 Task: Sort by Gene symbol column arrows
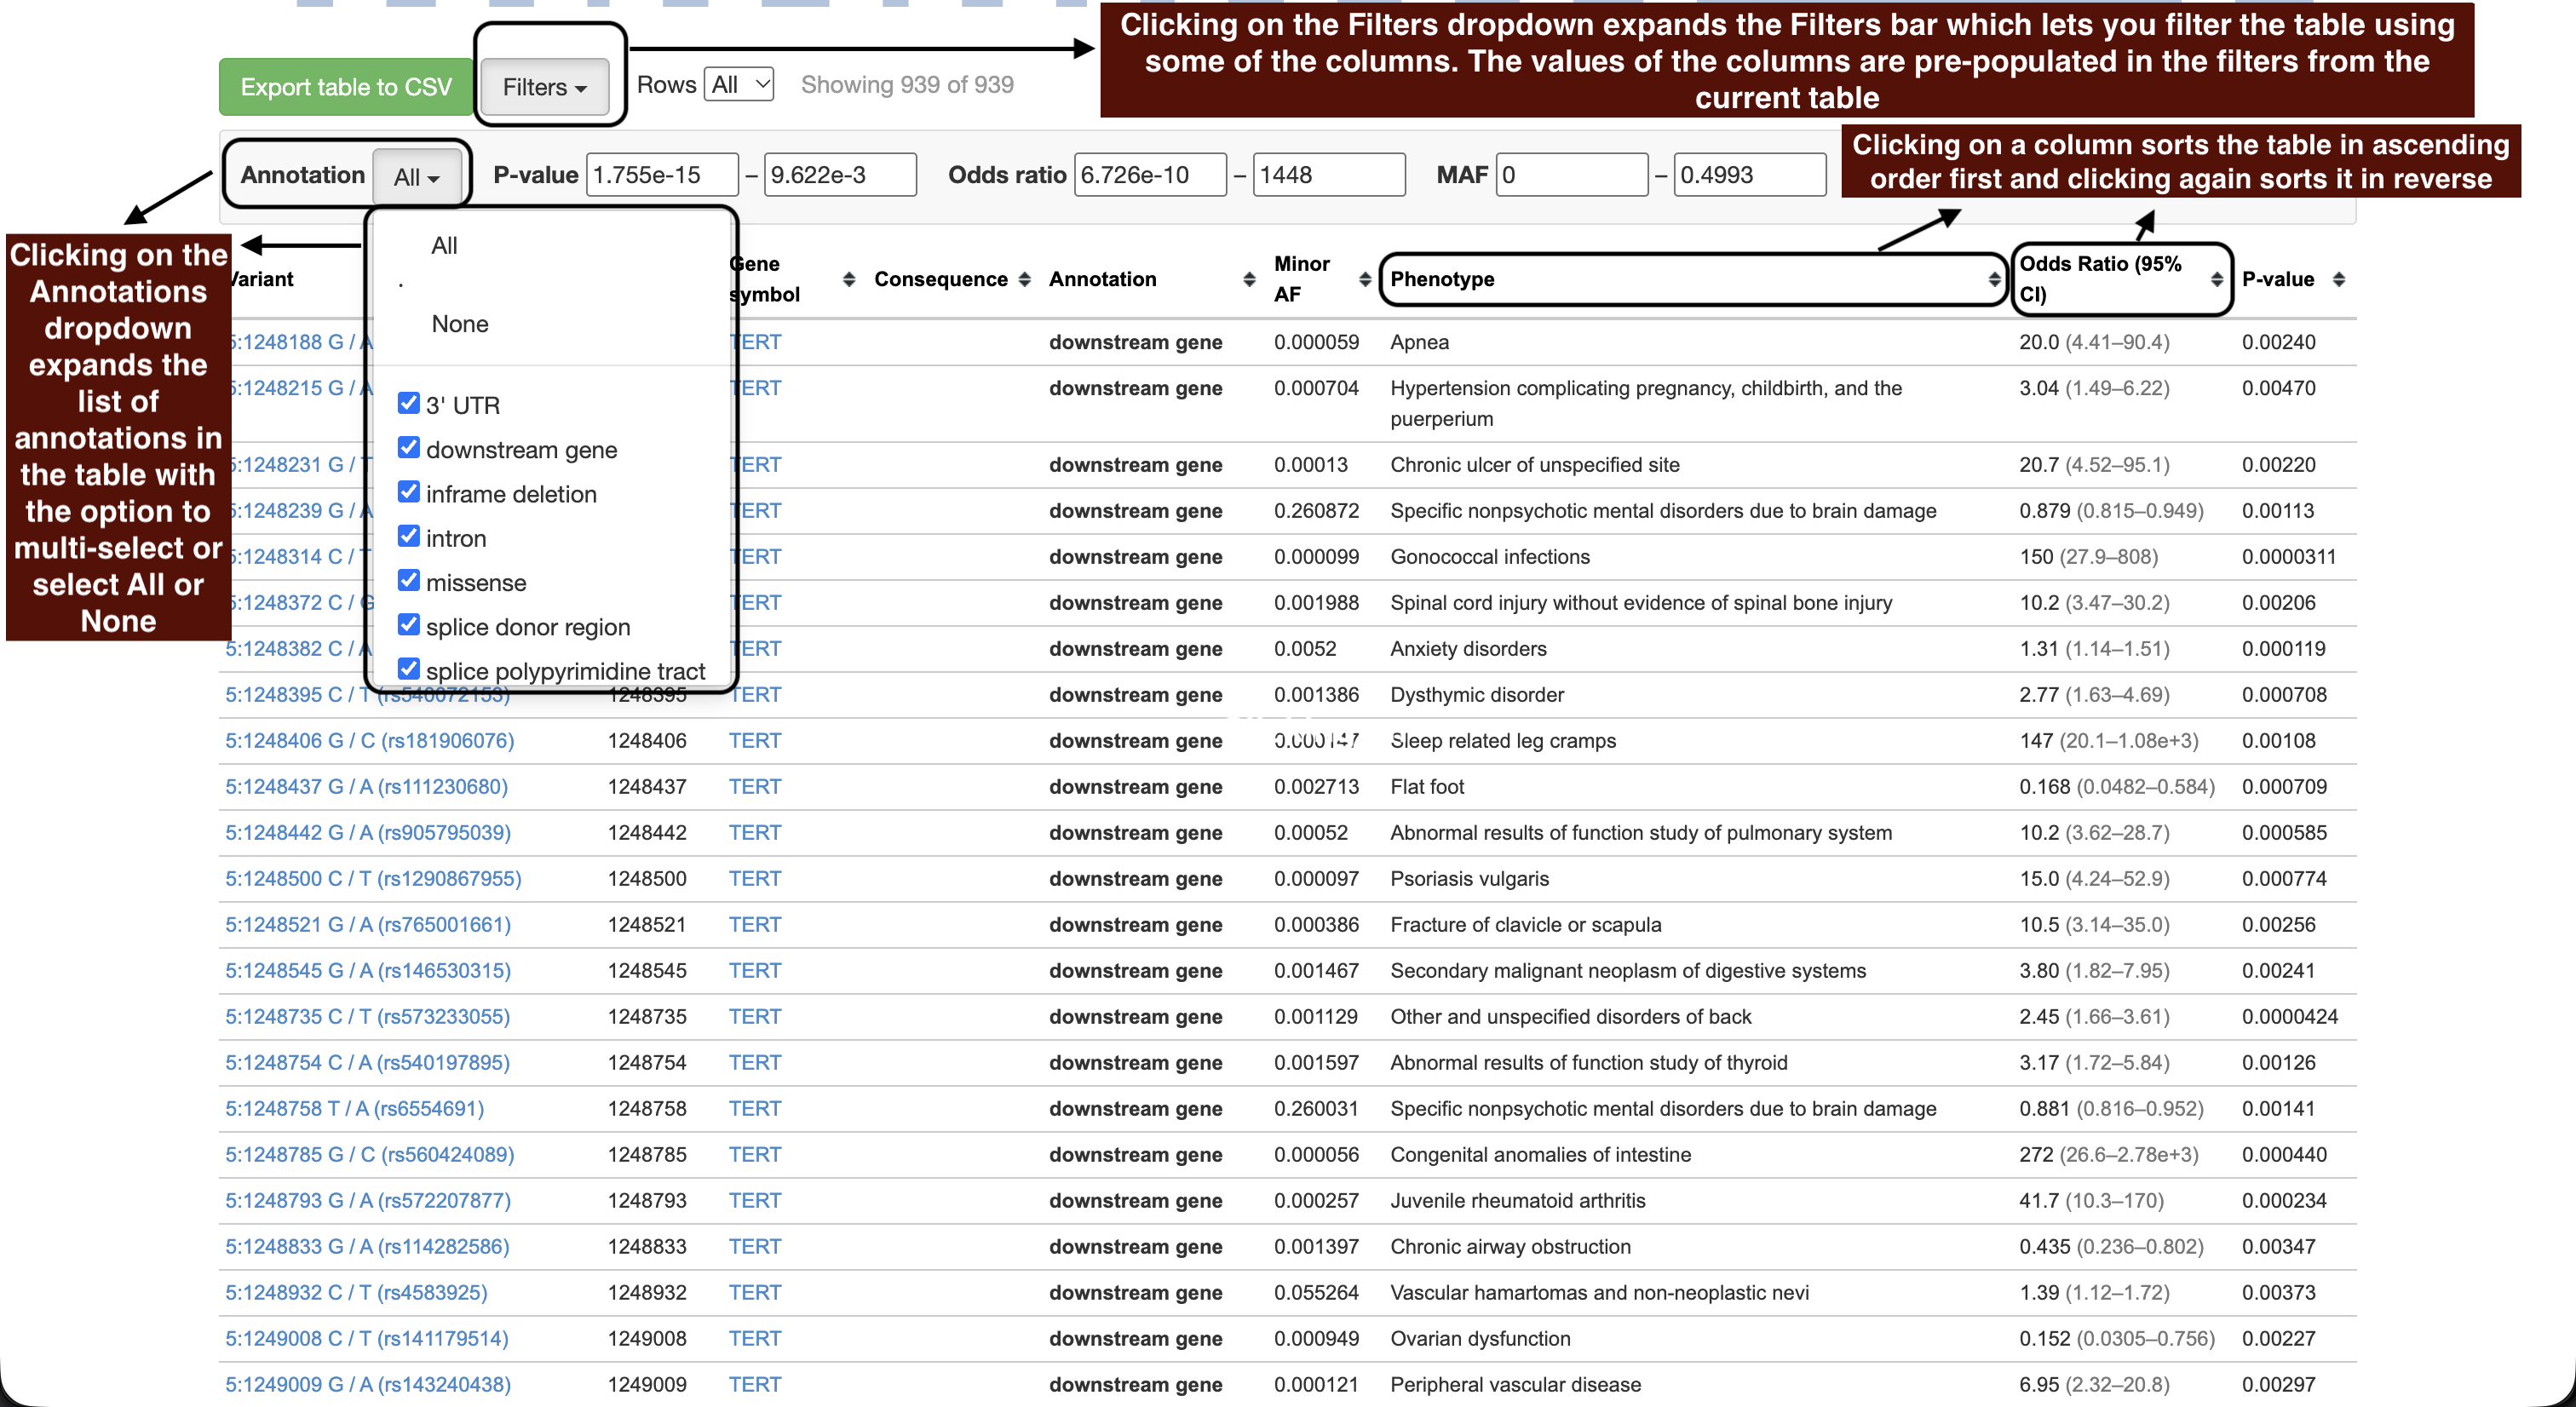pyautogui.click(x=849, y=279)
